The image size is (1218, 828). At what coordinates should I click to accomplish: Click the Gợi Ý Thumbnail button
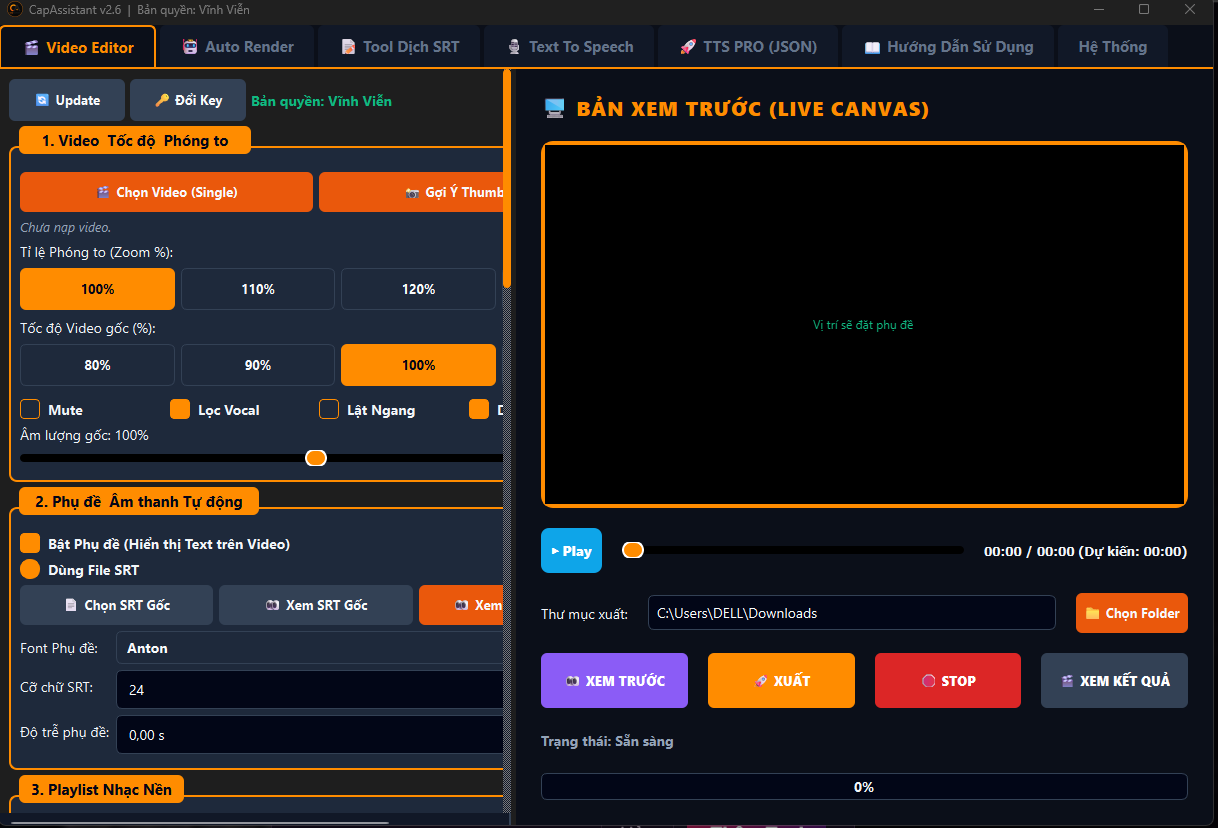coord(411,192)
